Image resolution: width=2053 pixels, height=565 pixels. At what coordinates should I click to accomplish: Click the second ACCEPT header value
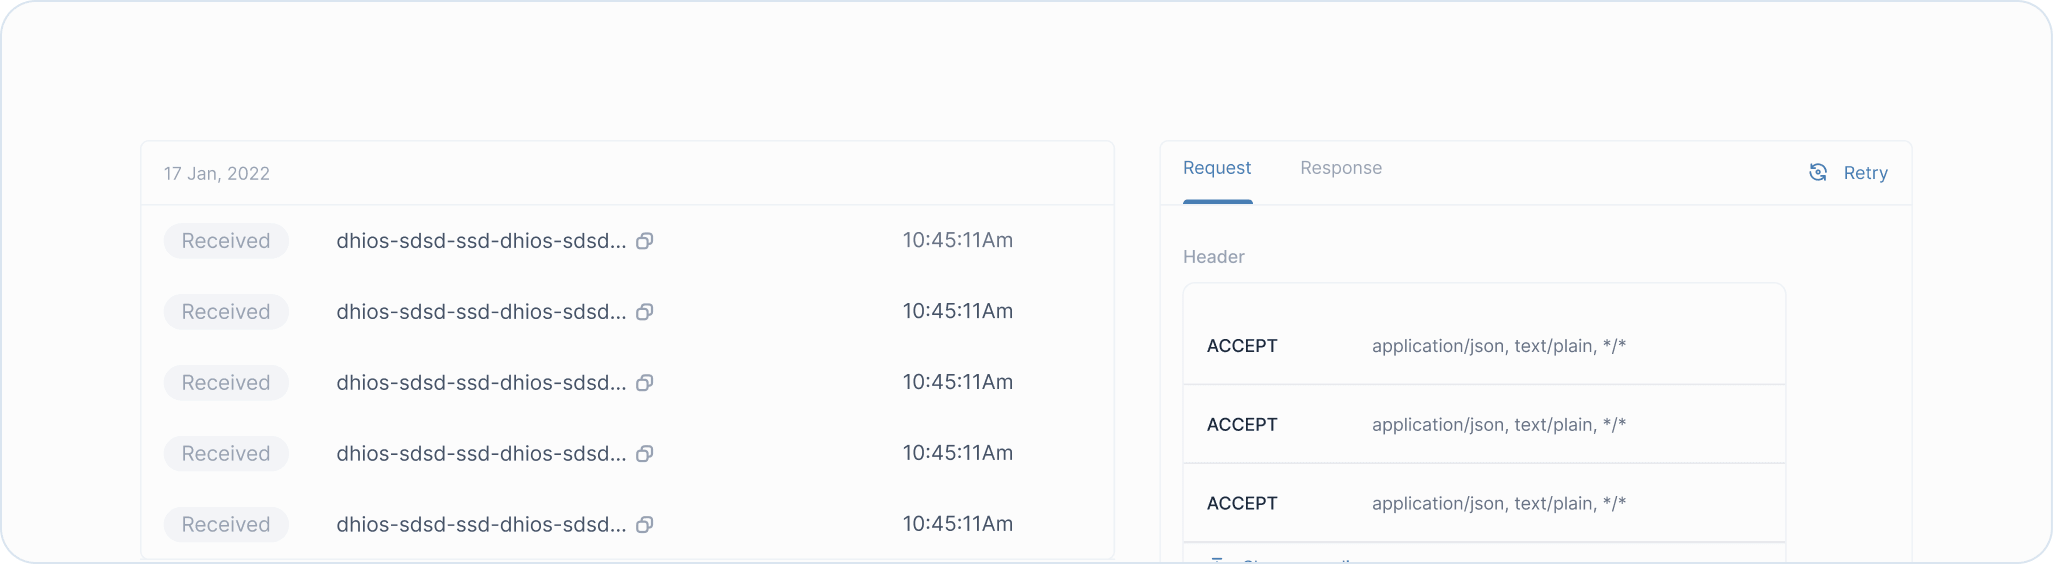point(1498,425)
